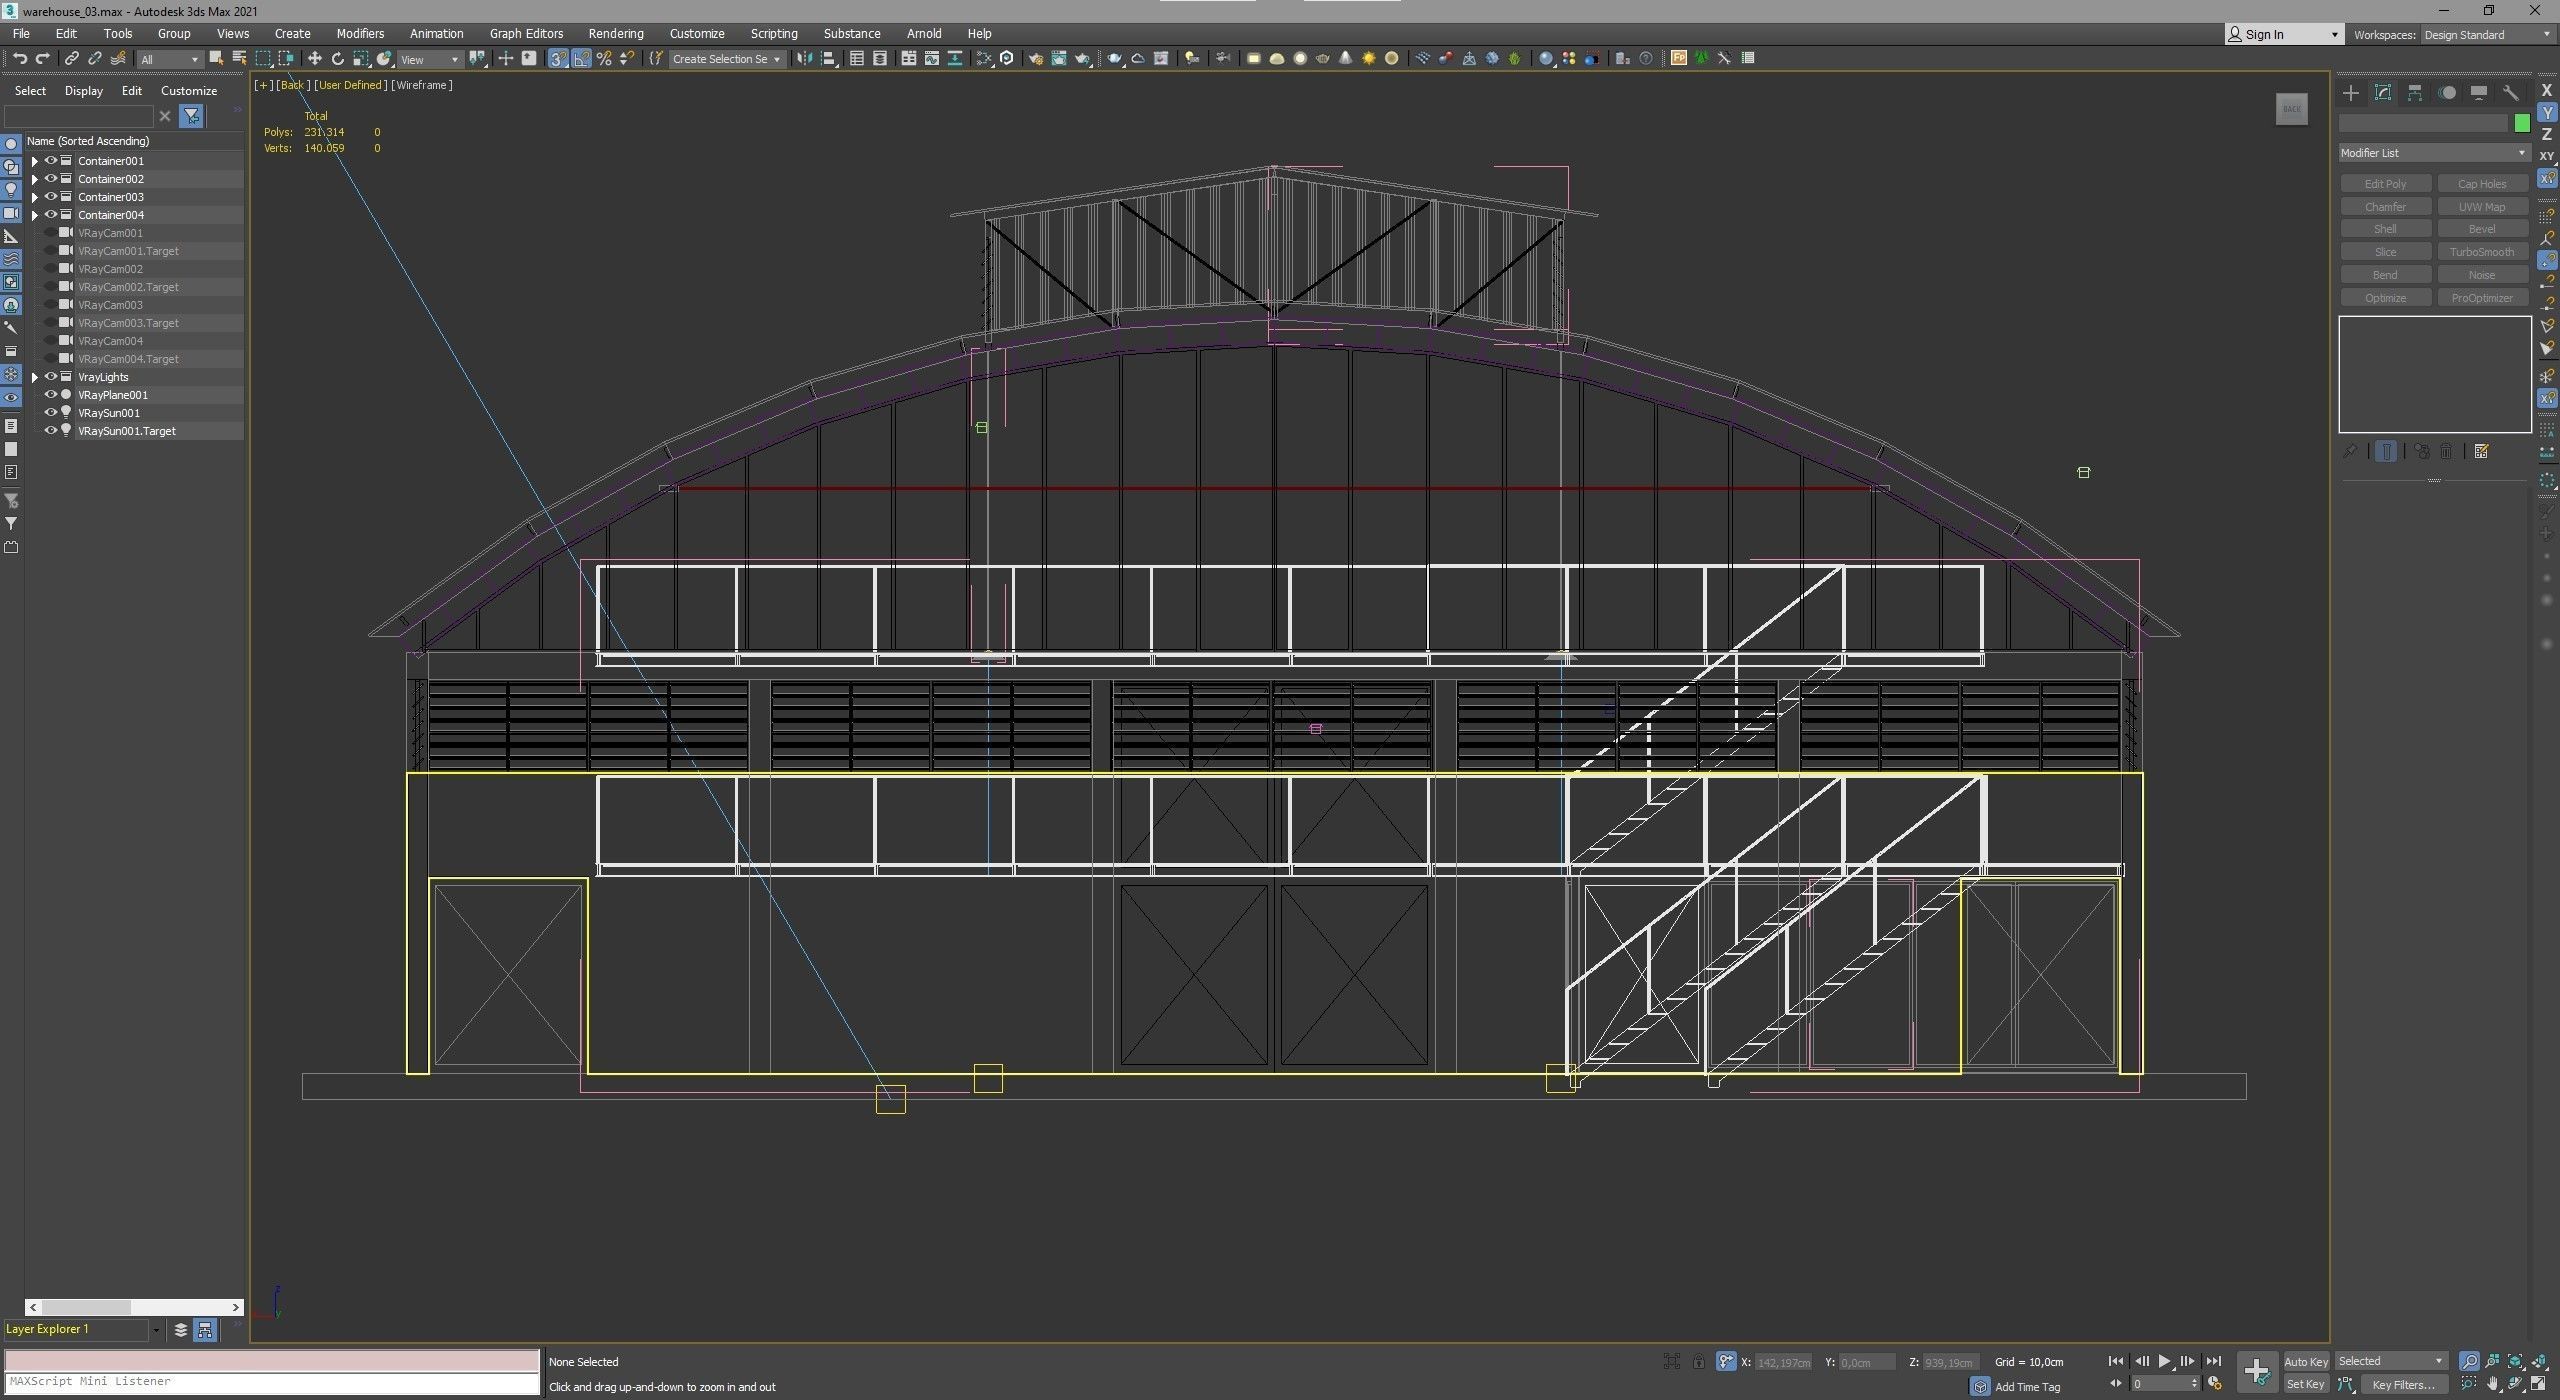Toggle Absolute/Offset transform type-in mode
Screen dimensions: 2560x1400
[x=1725, y=1362]
